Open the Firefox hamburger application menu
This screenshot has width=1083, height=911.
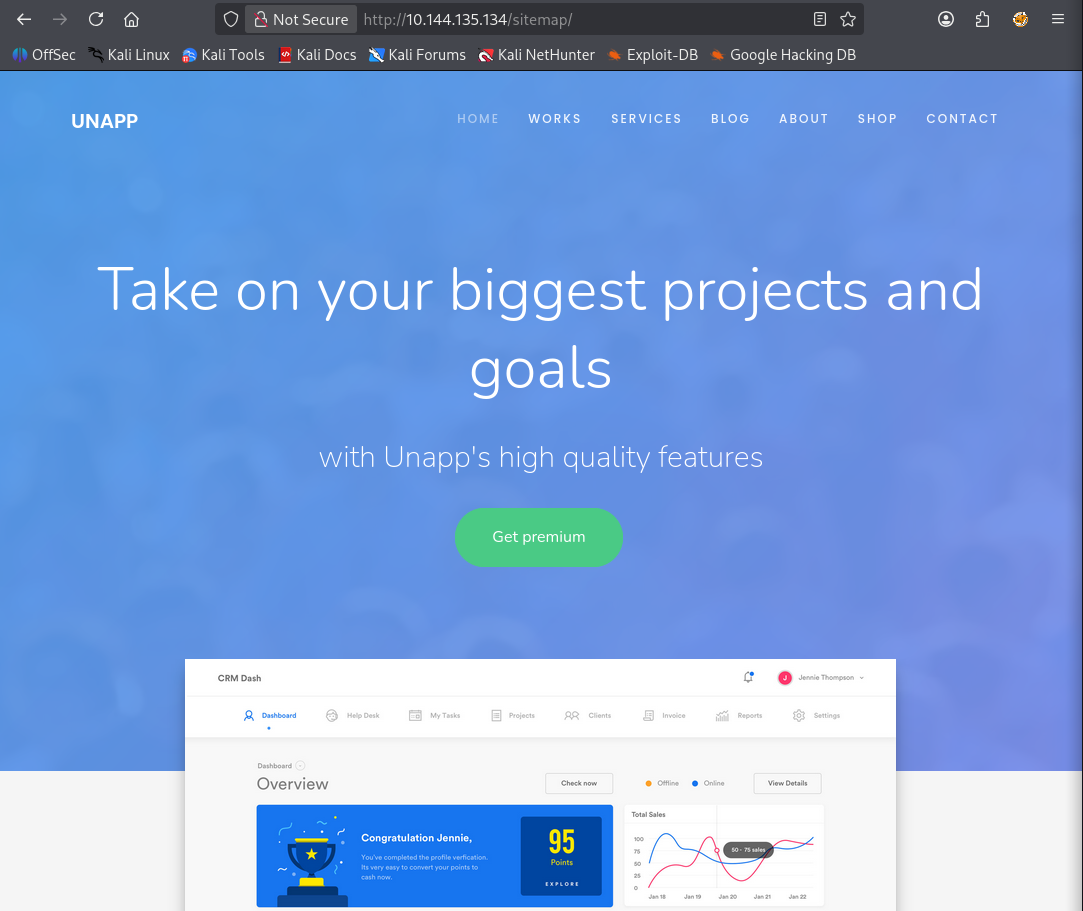1058,19
